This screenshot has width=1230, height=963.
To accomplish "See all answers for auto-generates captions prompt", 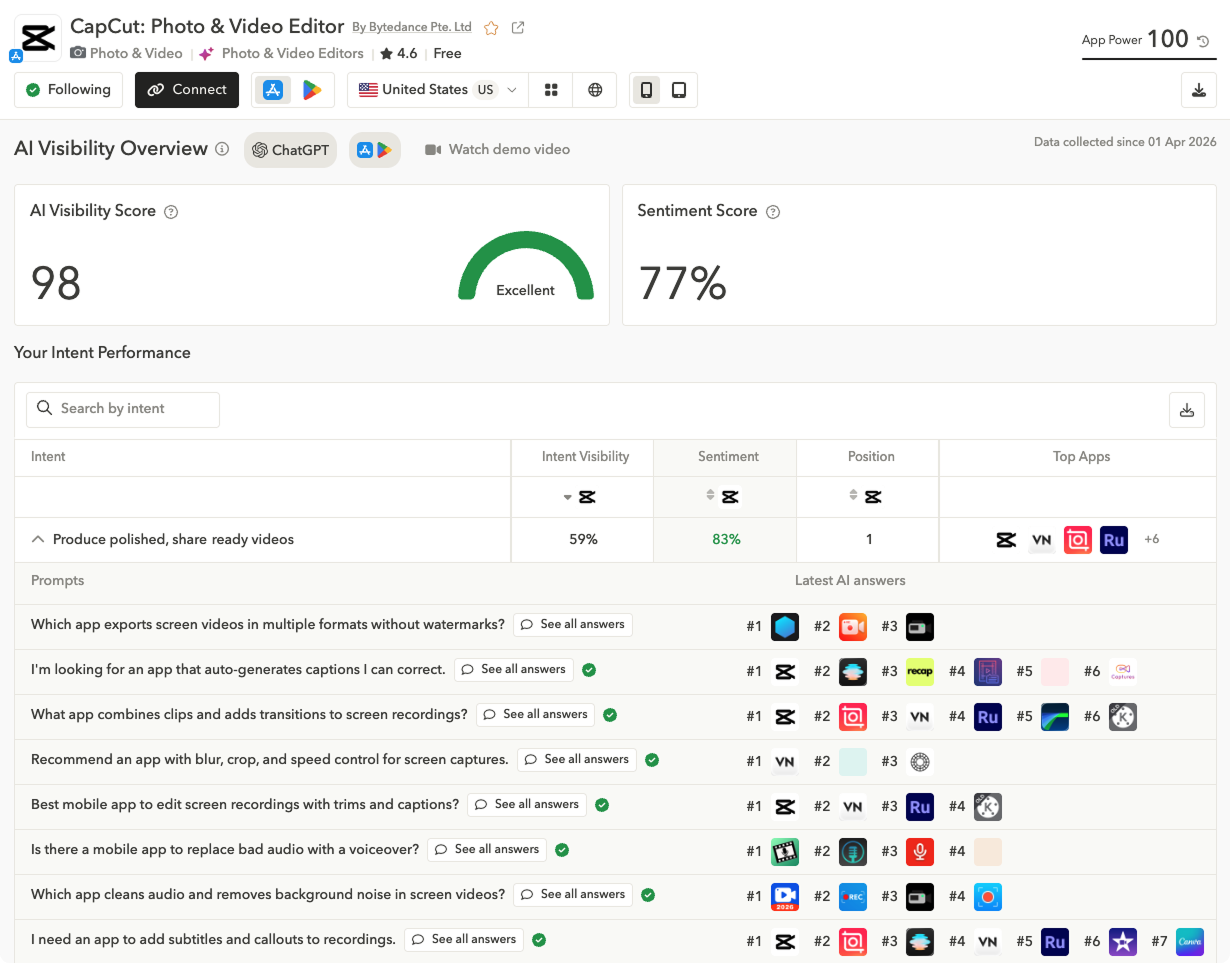I will 514,670.
